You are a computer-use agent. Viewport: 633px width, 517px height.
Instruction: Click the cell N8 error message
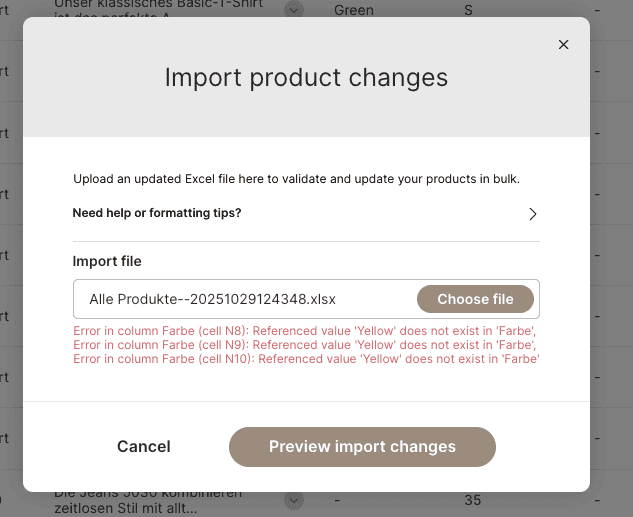pos(305,332)
